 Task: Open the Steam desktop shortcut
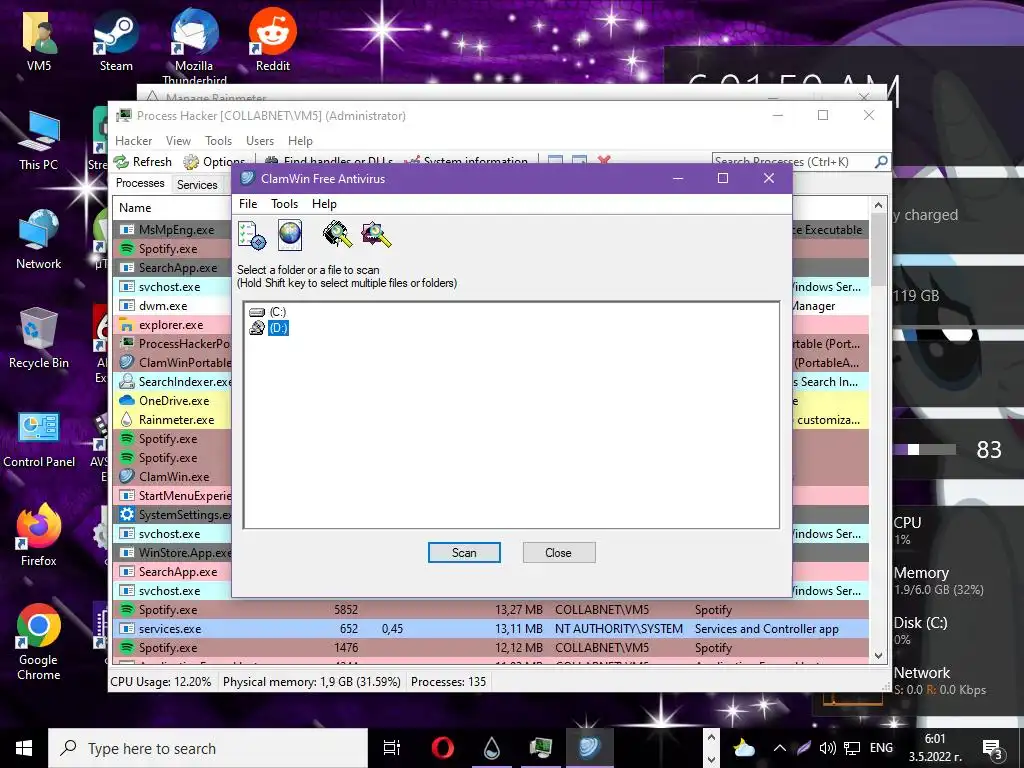point(116,42)
